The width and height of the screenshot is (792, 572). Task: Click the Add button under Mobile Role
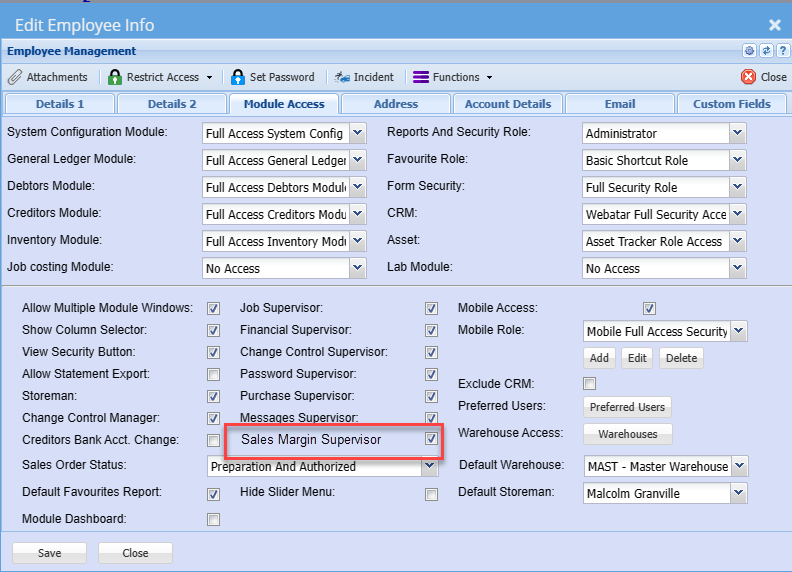pos(599,358)
